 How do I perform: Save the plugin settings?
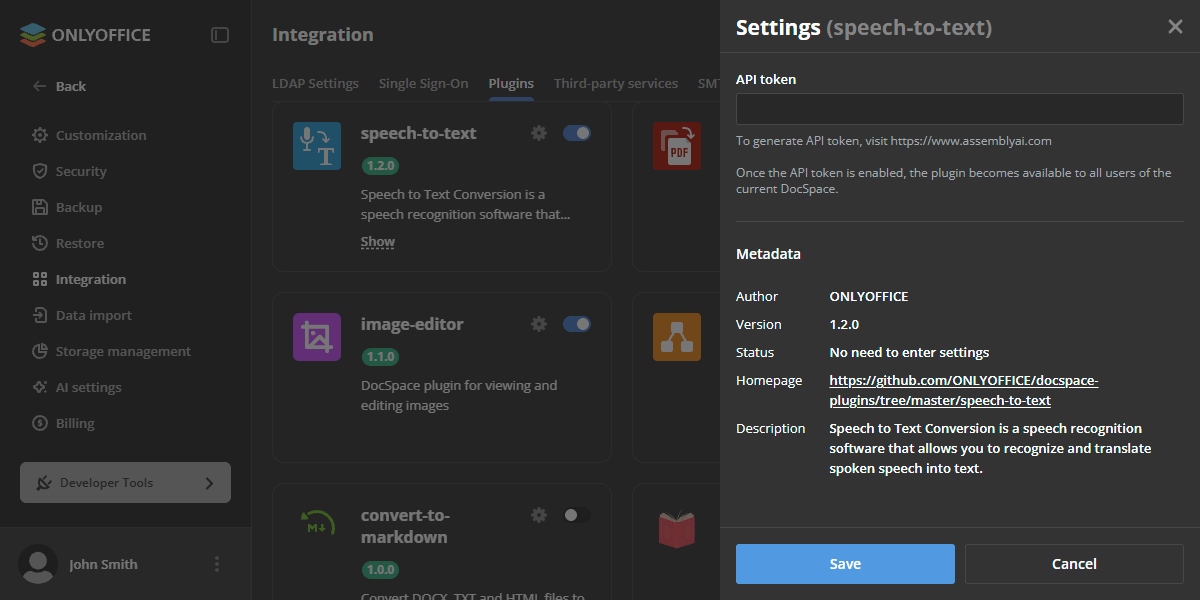[x=845, y=564]
